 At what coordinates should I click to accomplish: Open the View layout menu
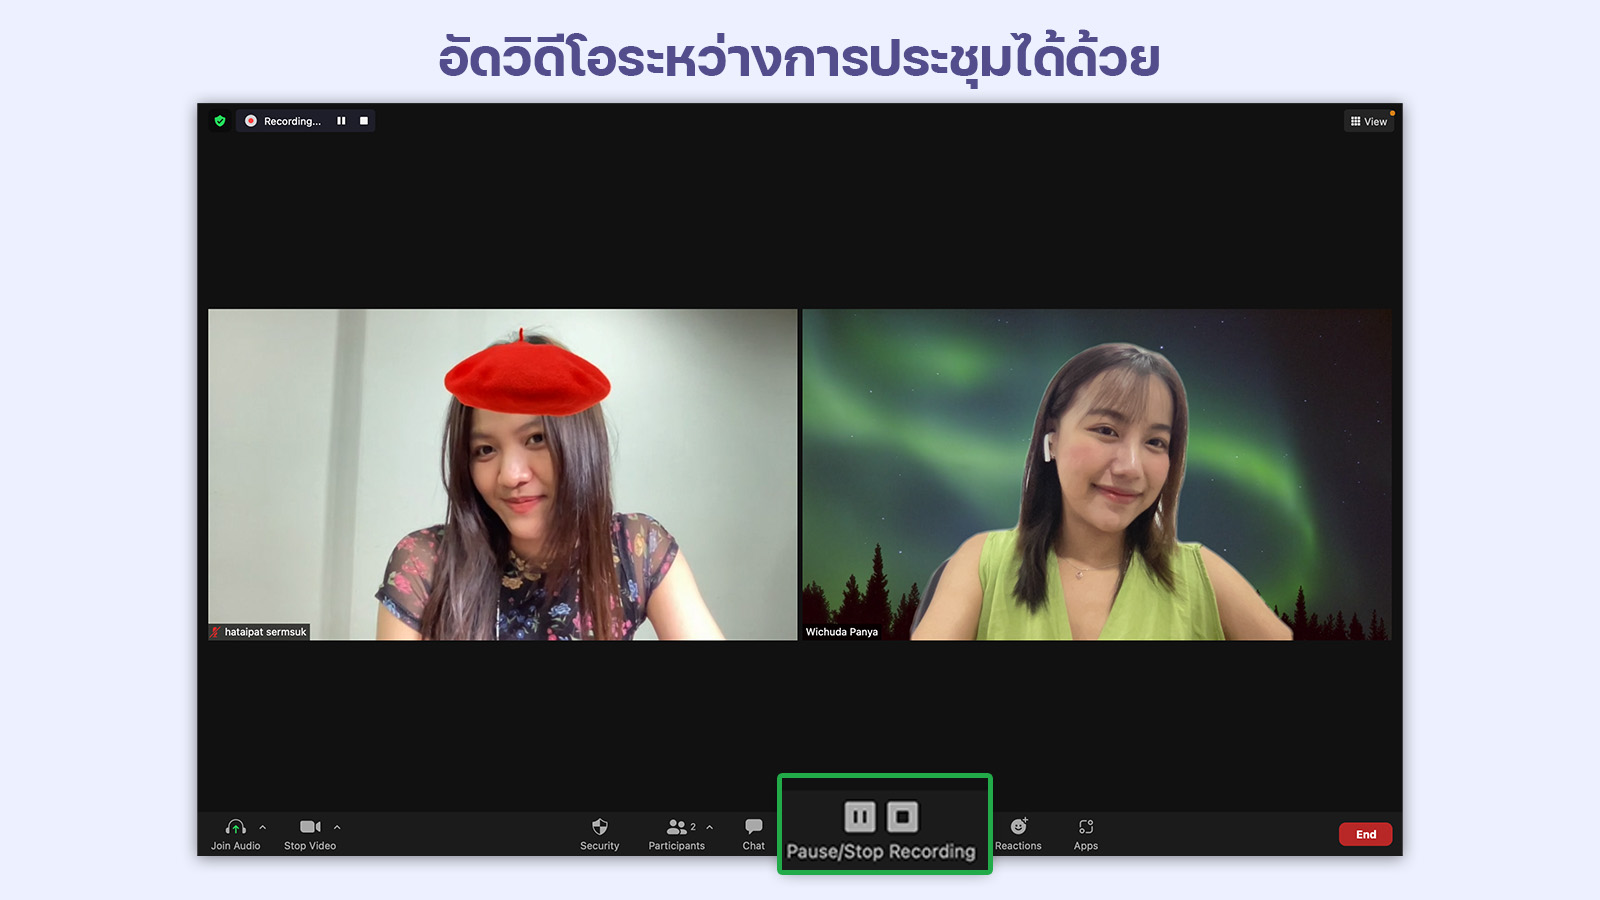tap(1369, 121)
